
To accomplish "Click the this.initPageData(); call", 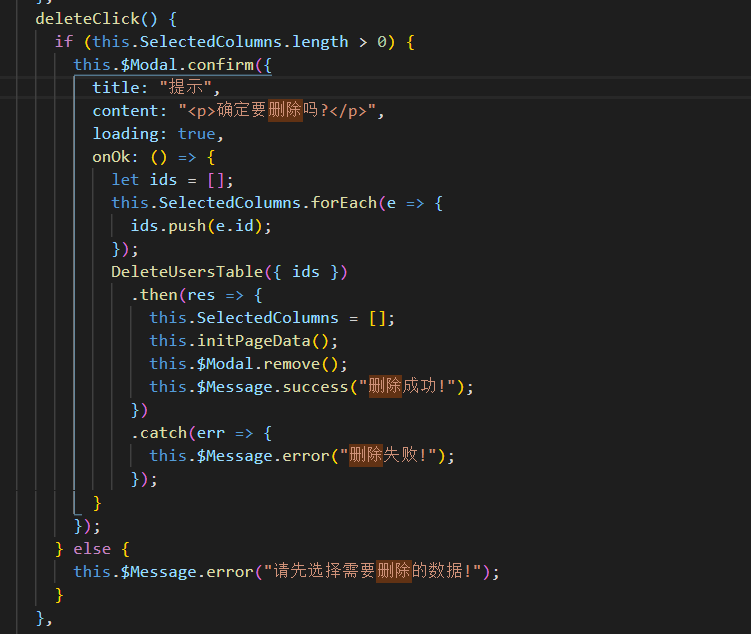I will [x=244, y=341].
